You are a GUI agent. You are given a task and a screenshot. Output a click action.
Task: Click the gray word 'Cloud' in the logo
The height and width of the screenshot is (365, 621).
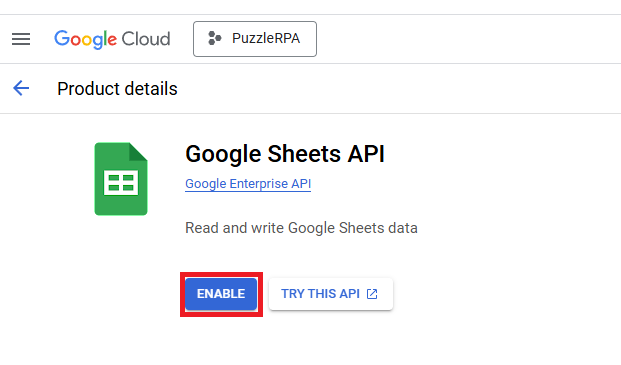coord(146,39)
